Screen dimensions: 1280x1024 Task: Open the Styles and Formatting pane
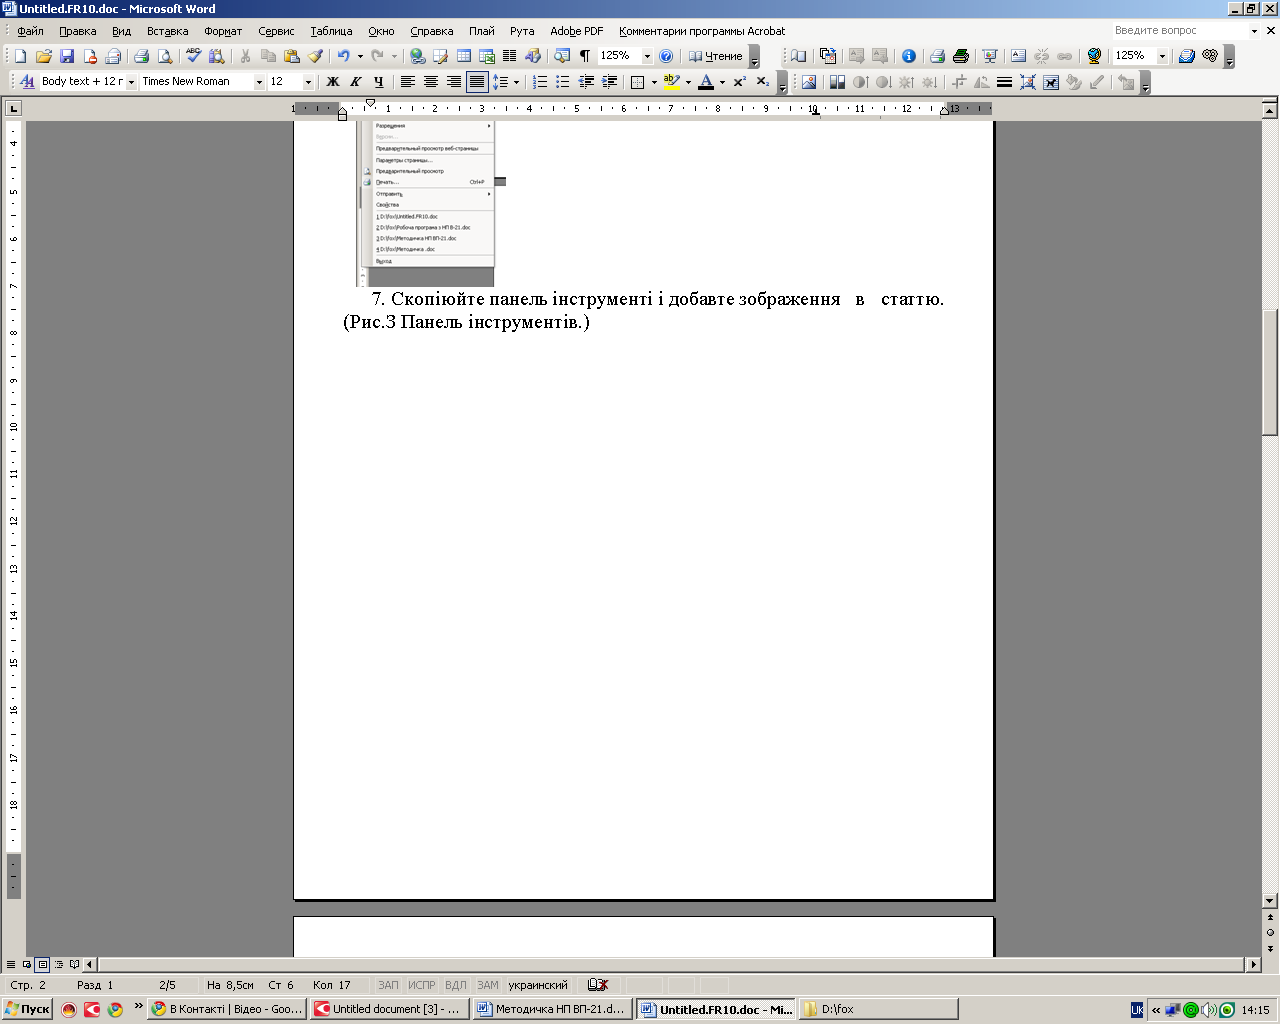(x=27, y=82)
